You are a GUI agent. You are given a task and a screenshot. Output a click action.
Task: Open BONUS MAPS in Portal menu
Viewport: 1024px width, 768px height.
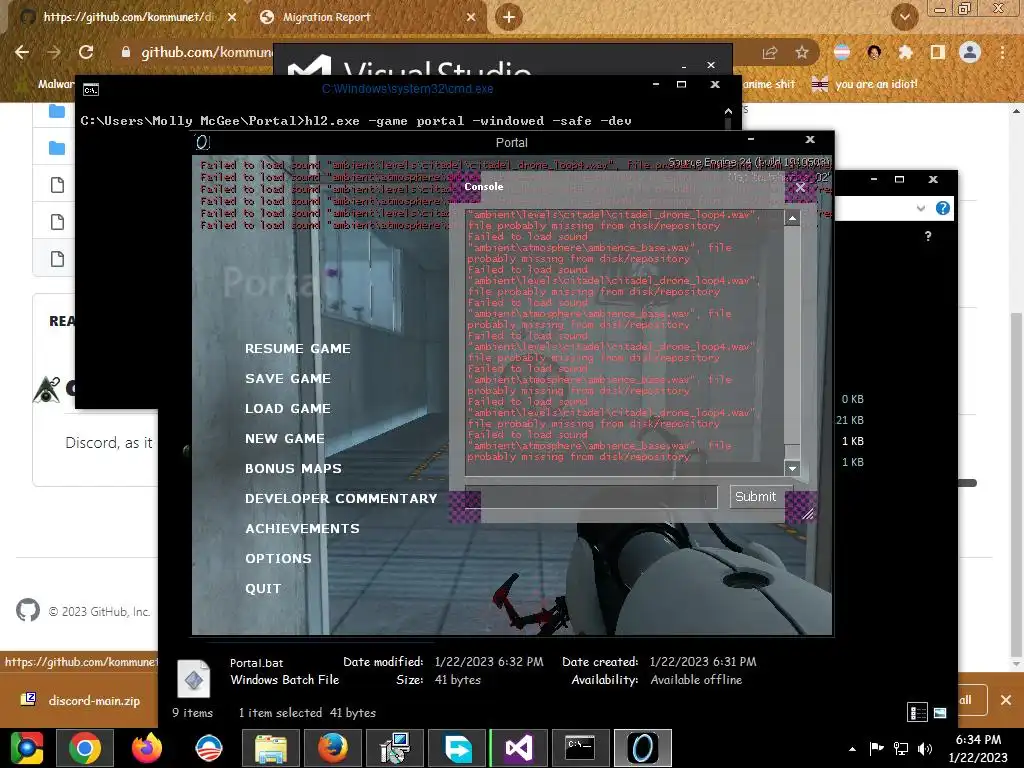293,469
